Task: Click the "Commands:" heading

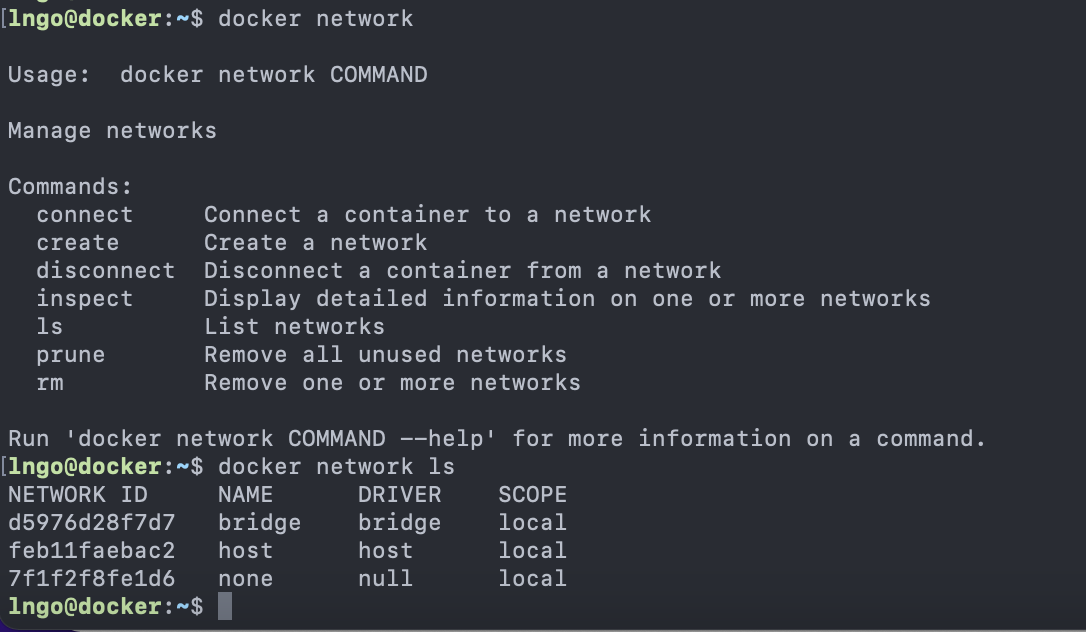Action: [70, 187]
